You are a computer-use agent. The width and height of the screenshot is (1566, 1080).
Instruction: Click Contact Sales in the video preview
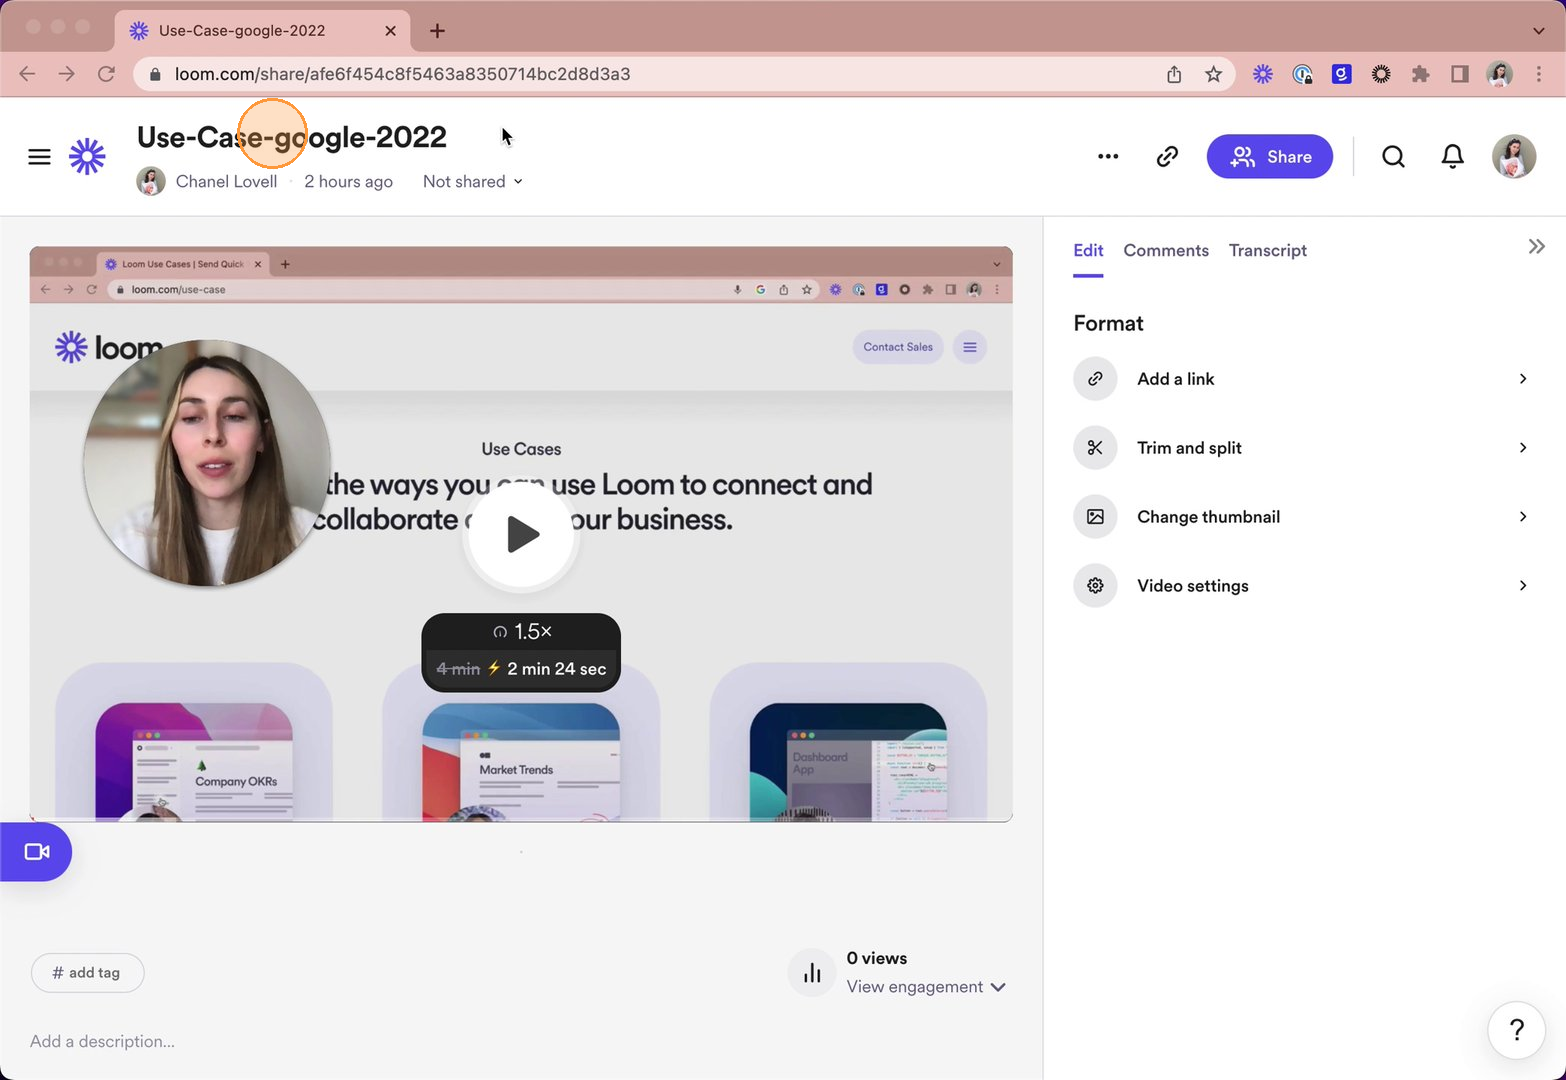[x=898, y=347]
